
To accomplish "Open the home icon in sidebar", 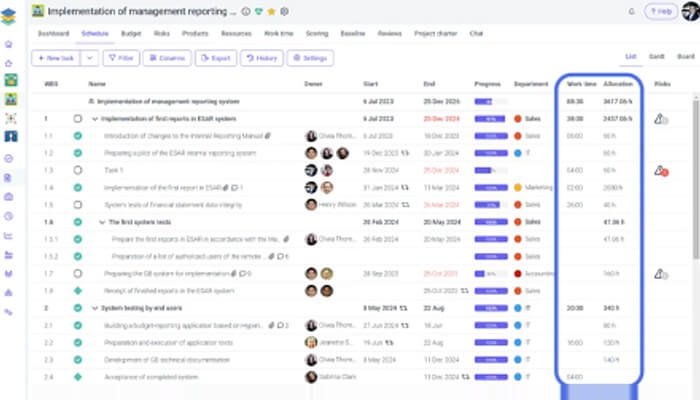I will 8,44.
